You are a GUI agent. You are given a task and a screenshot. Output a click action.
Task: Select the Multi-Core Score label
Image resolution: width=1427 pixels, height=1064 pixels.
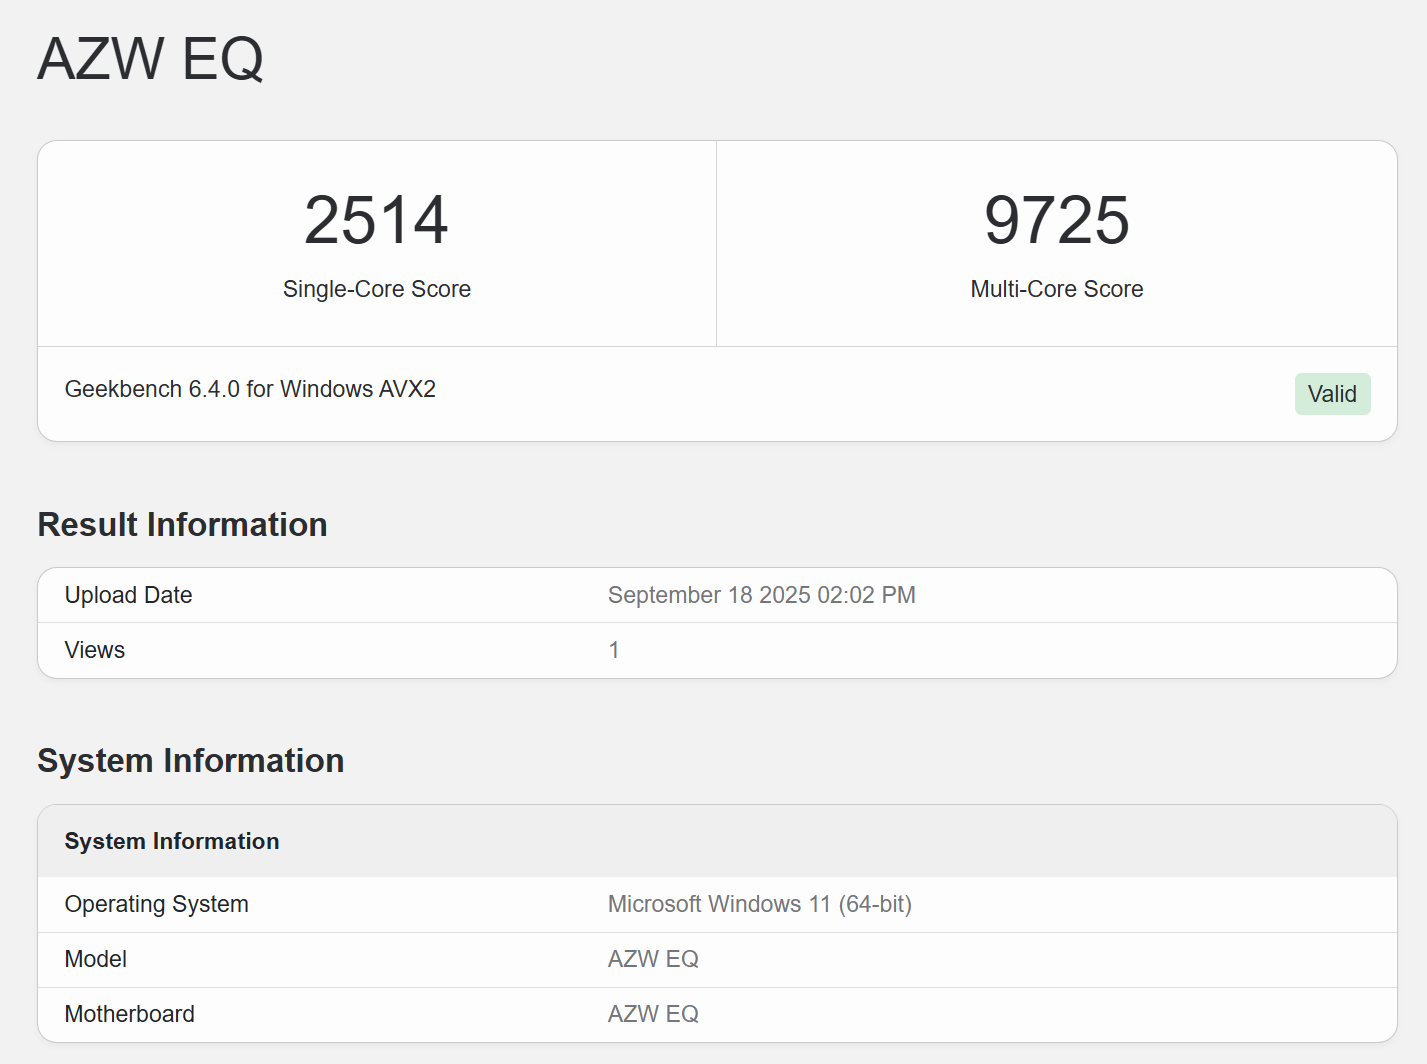pyautogui.click(x=1056, y=289)
